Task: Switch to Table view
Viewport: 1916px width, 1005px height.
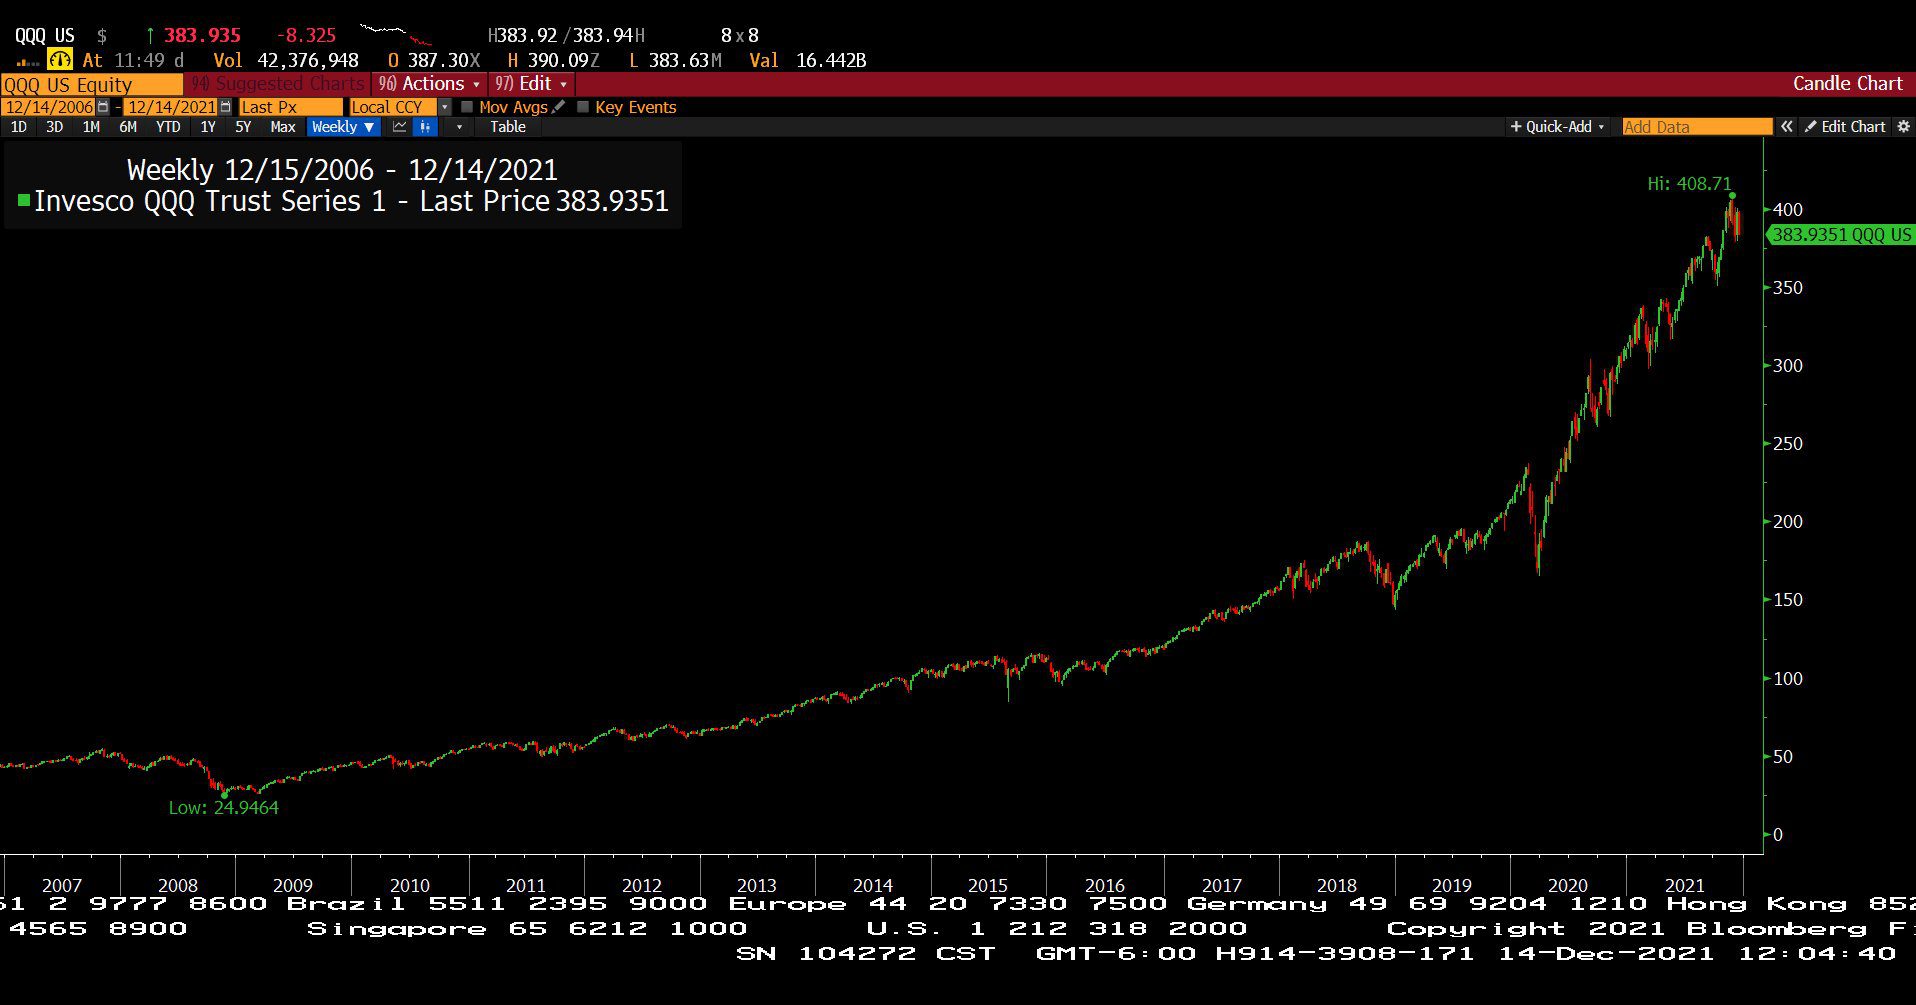Action: click(507, 127)
